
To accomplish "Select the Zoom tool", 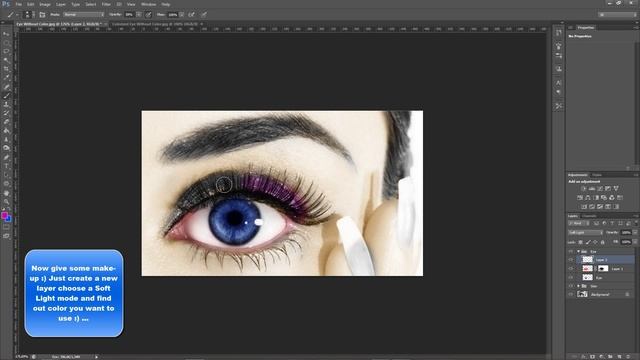I will (x=6, y=201).
